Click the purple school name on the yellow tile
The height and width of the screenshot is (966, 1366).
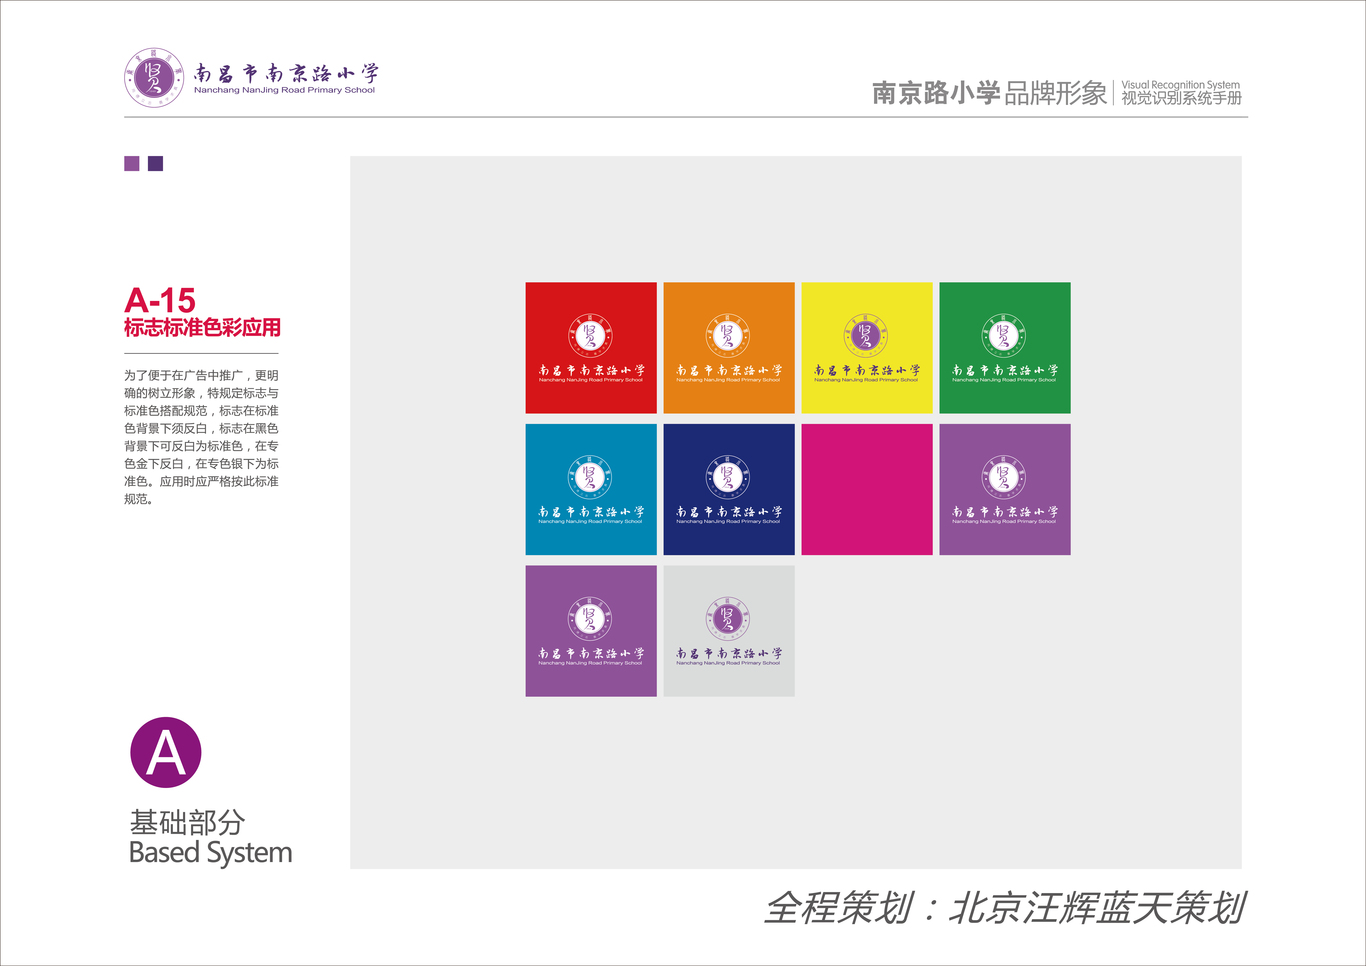pos(867,370)
